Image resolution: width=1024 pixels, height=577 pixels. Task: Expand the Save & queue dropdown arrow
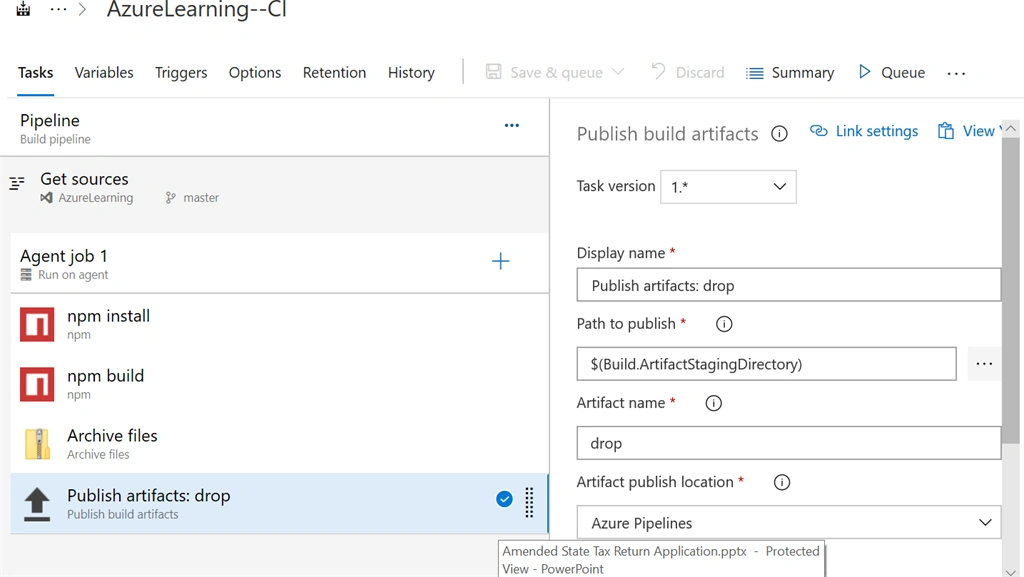point(618,72)
